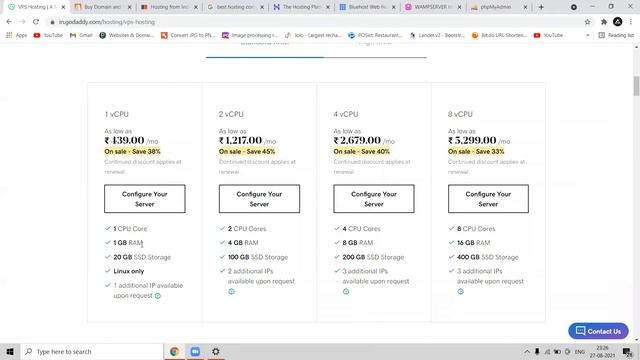
Task: Open the Chrome three-dot menu
Action: pyautogui.click(x=631, y=22)
